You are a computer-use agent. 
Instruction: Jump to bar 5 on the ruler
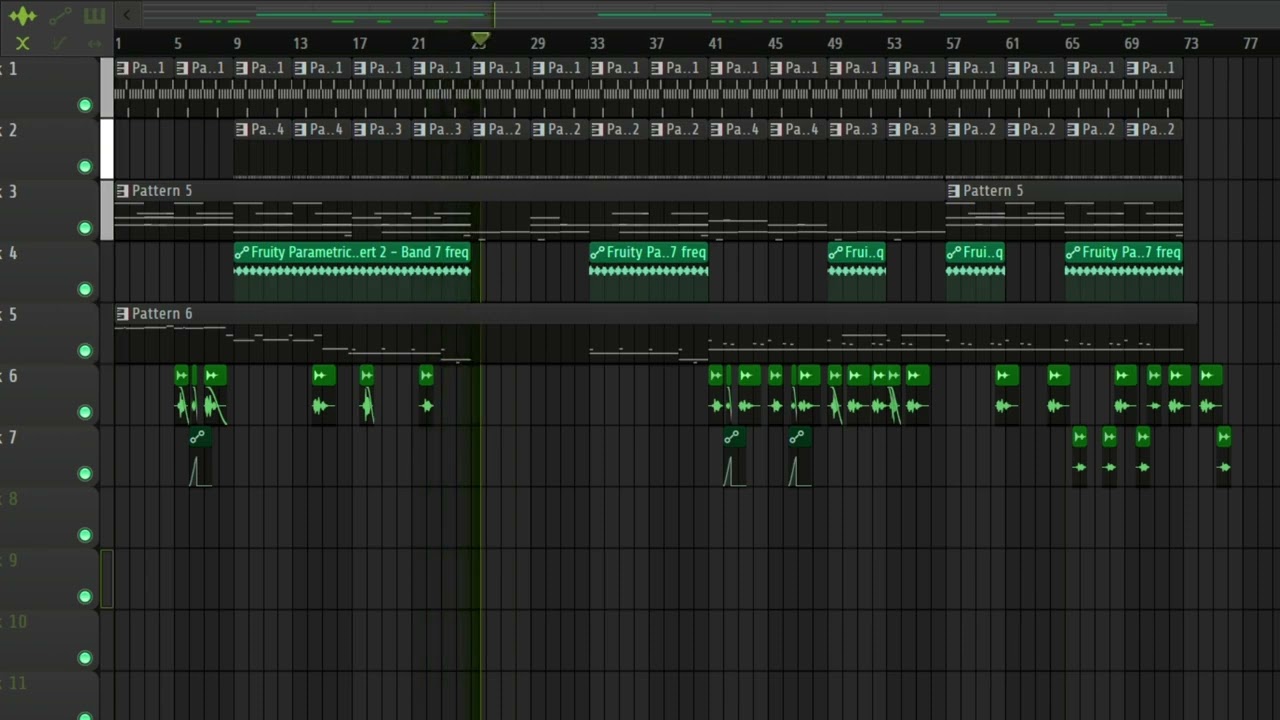pyautogui.click(x=177, y=43)
